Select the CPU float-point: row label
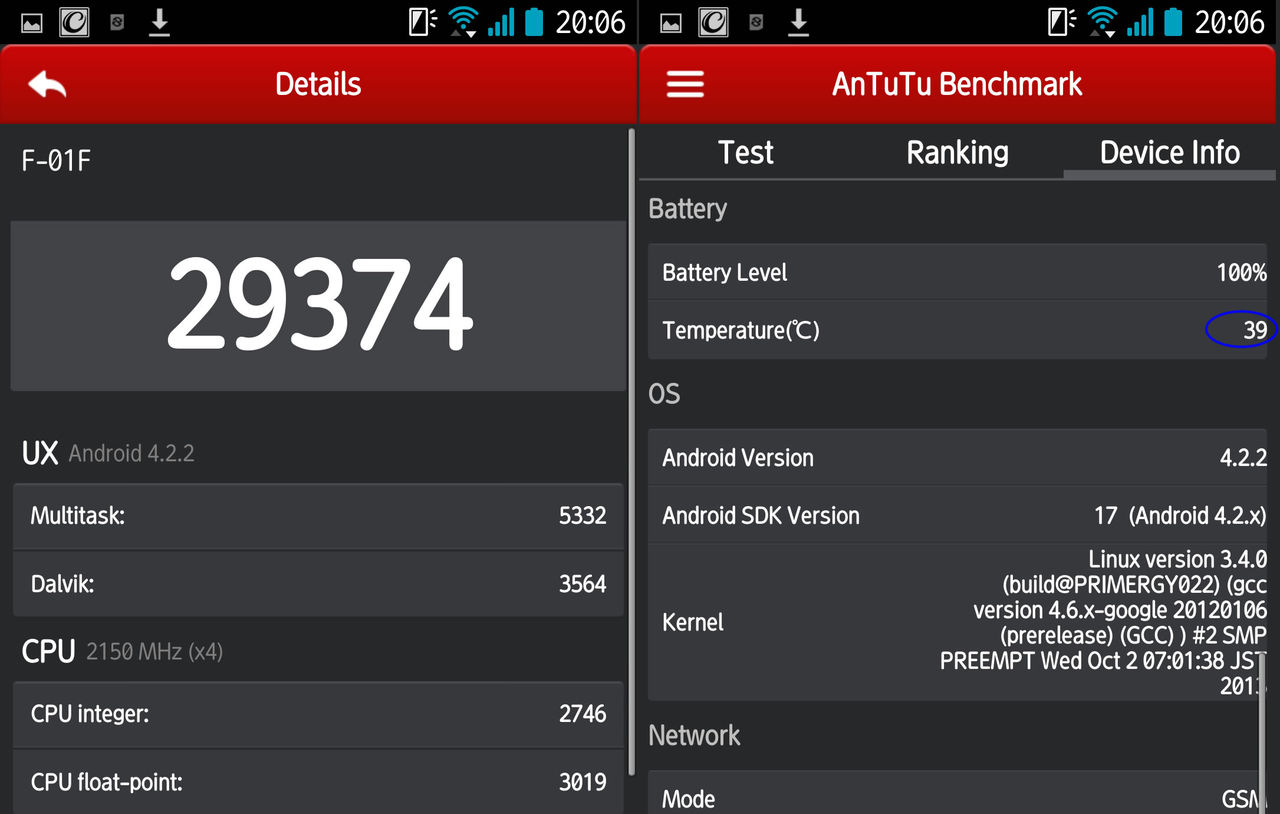1280x814 pixels. 107,782
